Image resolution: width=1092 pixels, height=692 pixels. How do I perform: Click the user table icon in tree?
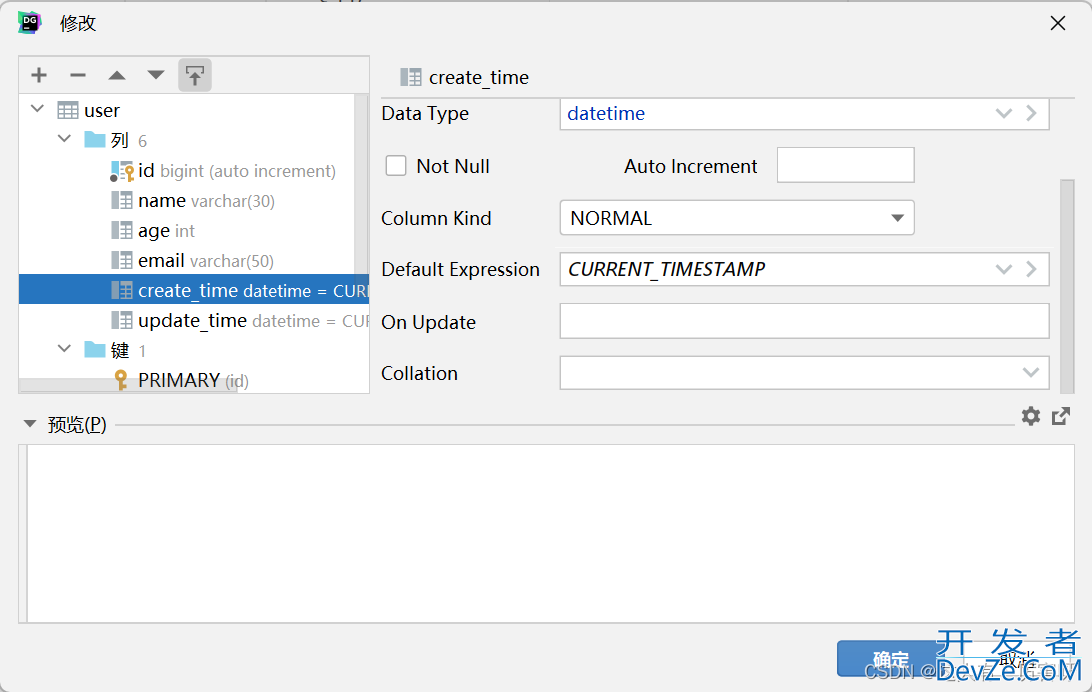coord(68,111)
